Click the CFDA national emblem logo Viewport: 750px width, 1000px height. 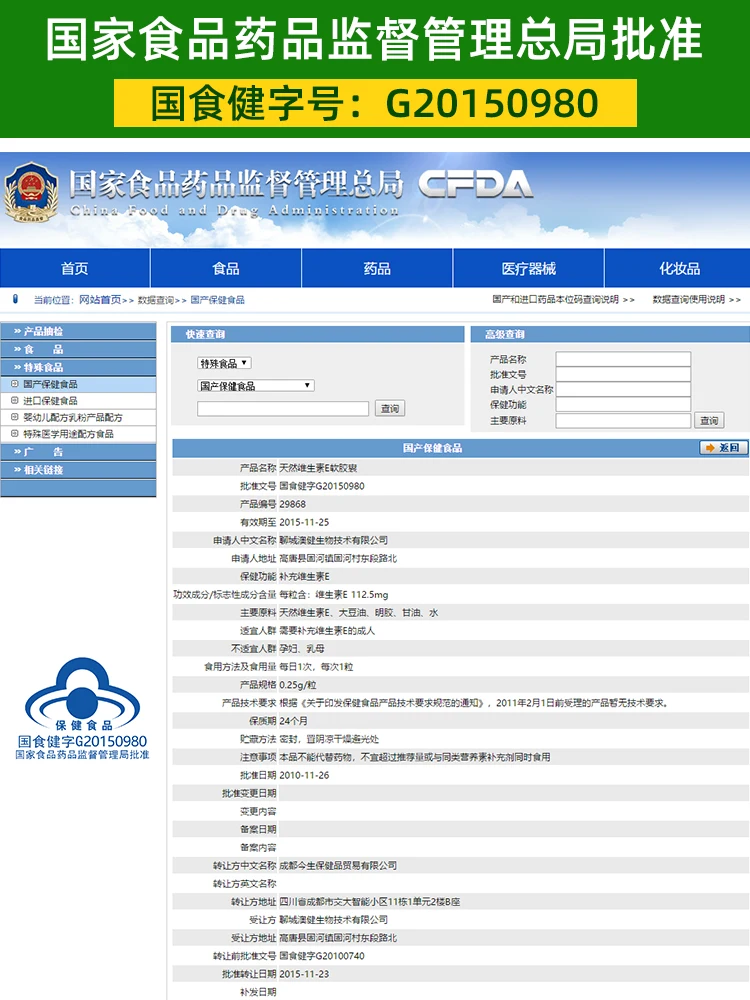click(x=31, y=193)
